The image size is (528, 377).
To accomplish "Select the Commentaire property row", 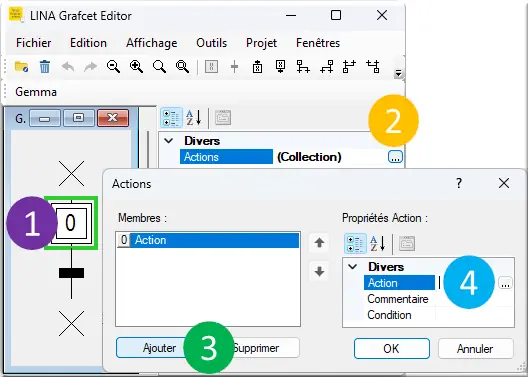I will (398, 299).
